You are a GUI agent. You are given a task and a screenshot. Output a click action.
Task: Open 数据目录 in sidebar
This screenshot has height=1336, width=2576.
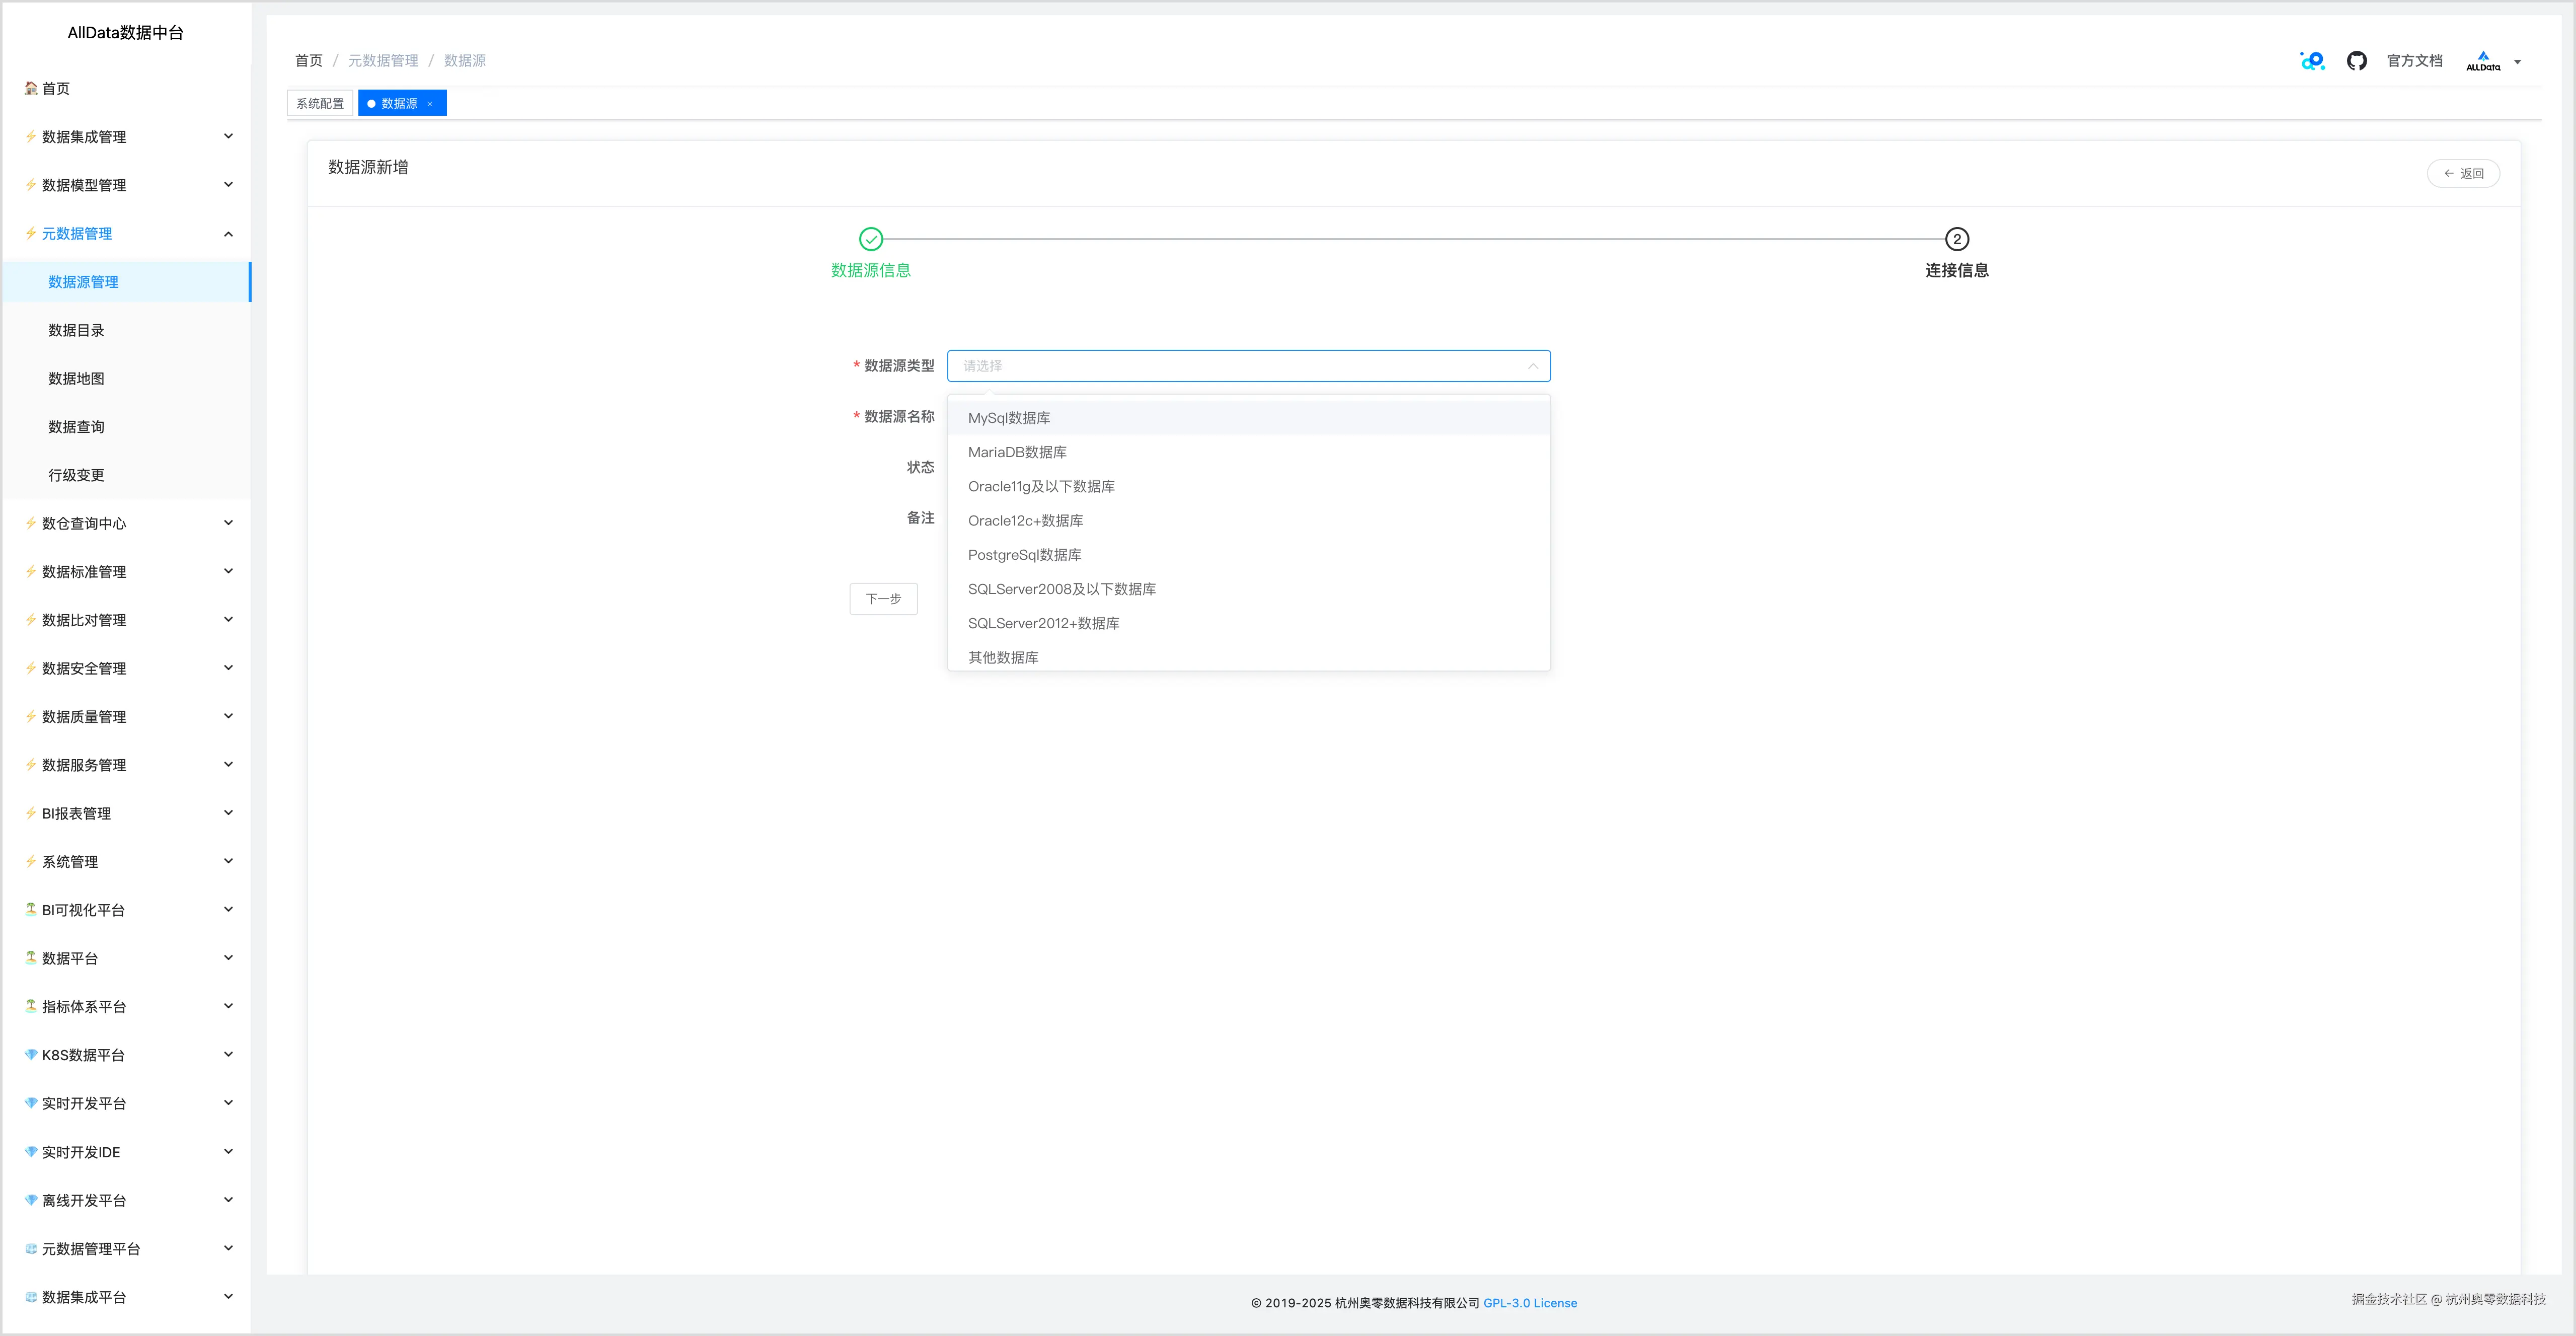(76, 330)
